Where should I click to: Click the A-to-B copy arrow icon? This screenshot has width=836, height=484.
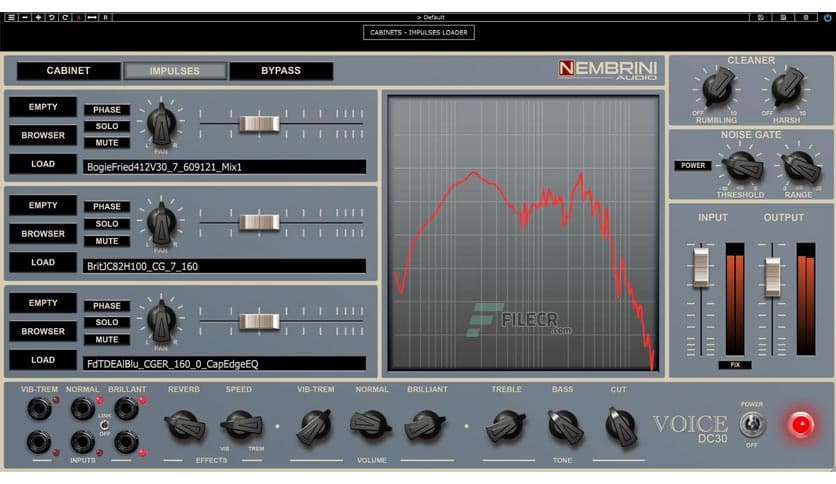(x=92, y=18)
